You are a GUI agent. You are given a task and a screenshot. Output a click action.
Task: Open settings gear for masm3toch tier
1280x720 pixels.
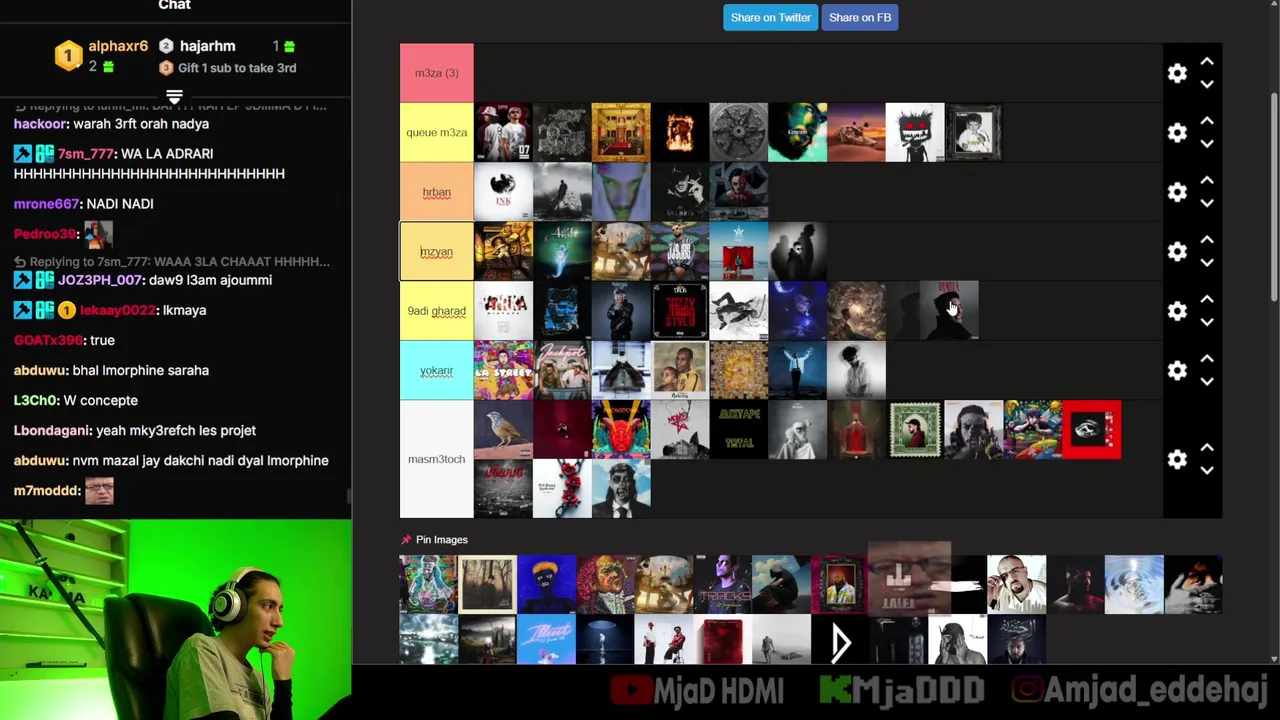pyautogui.click(x=1177, y=459)
